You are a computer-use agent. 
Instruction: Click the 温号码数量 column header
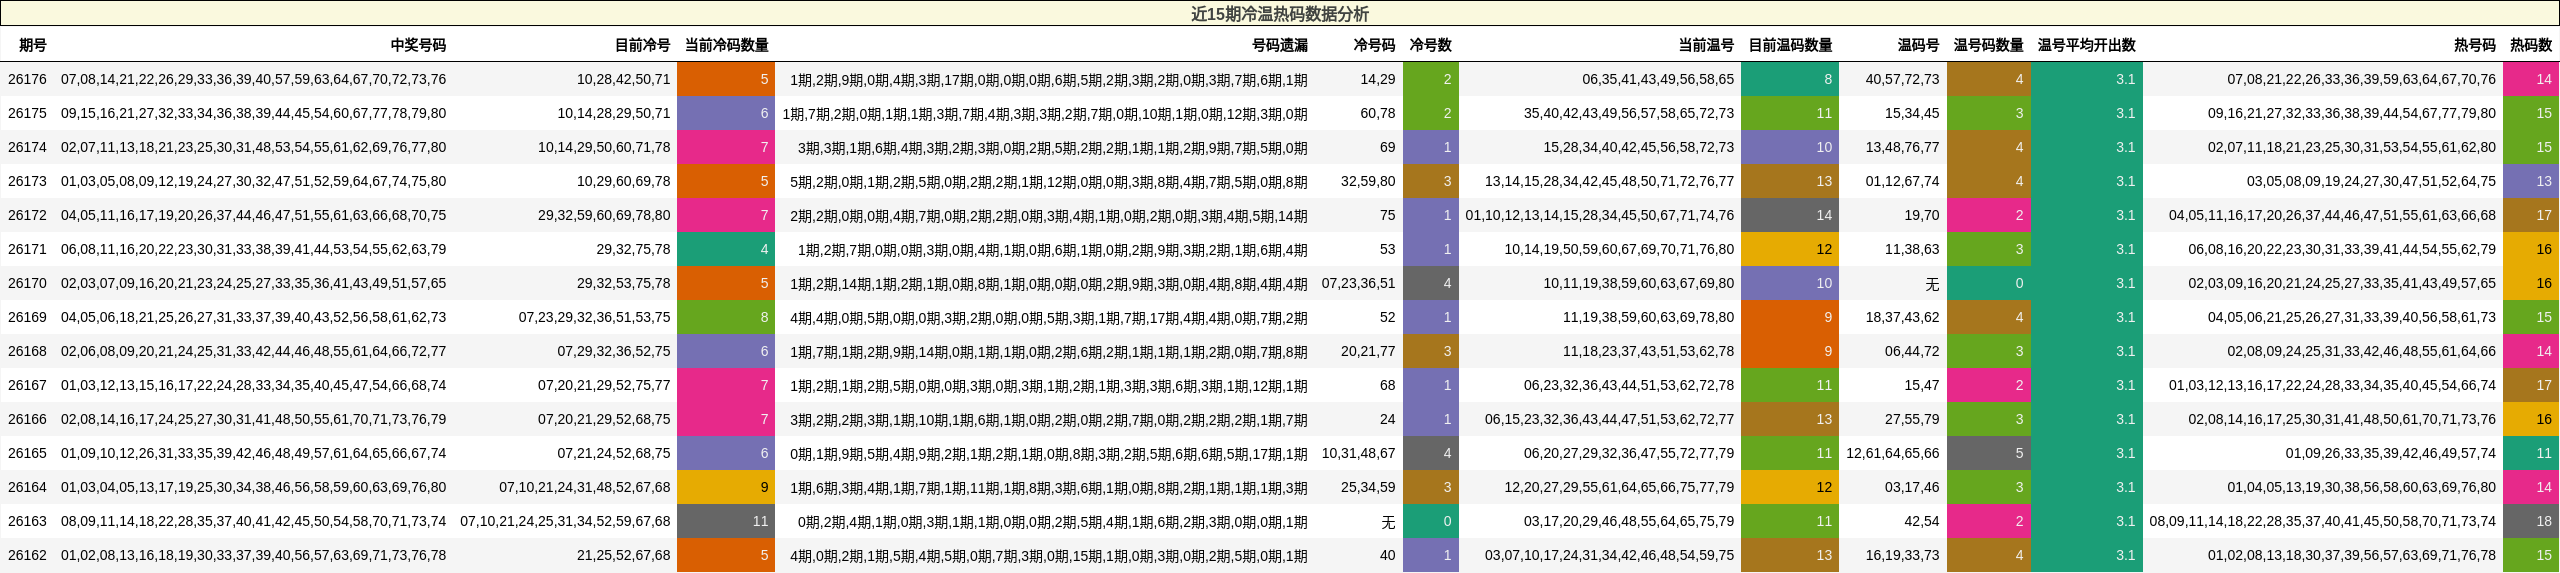1988,45
